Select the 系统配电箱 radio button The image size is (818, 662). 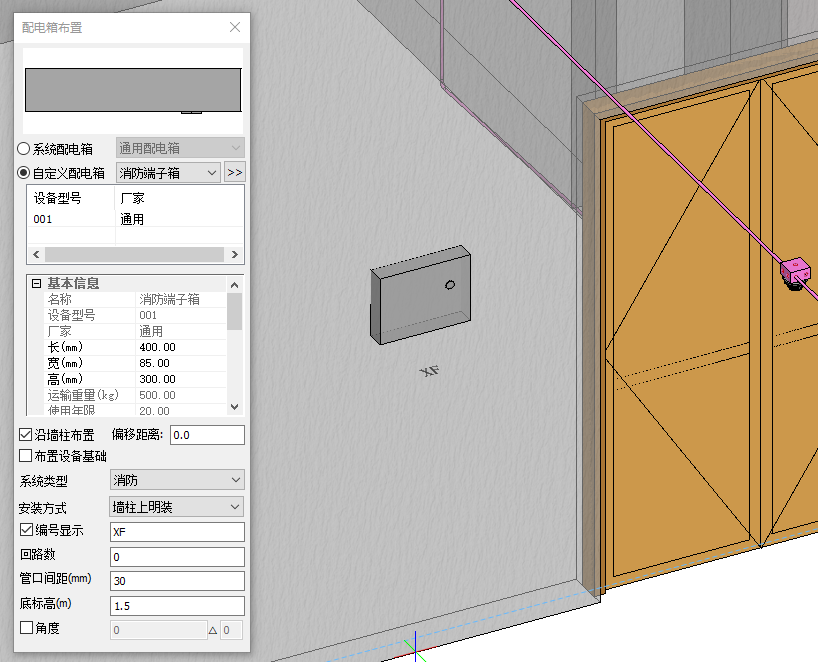click(24, 148)
